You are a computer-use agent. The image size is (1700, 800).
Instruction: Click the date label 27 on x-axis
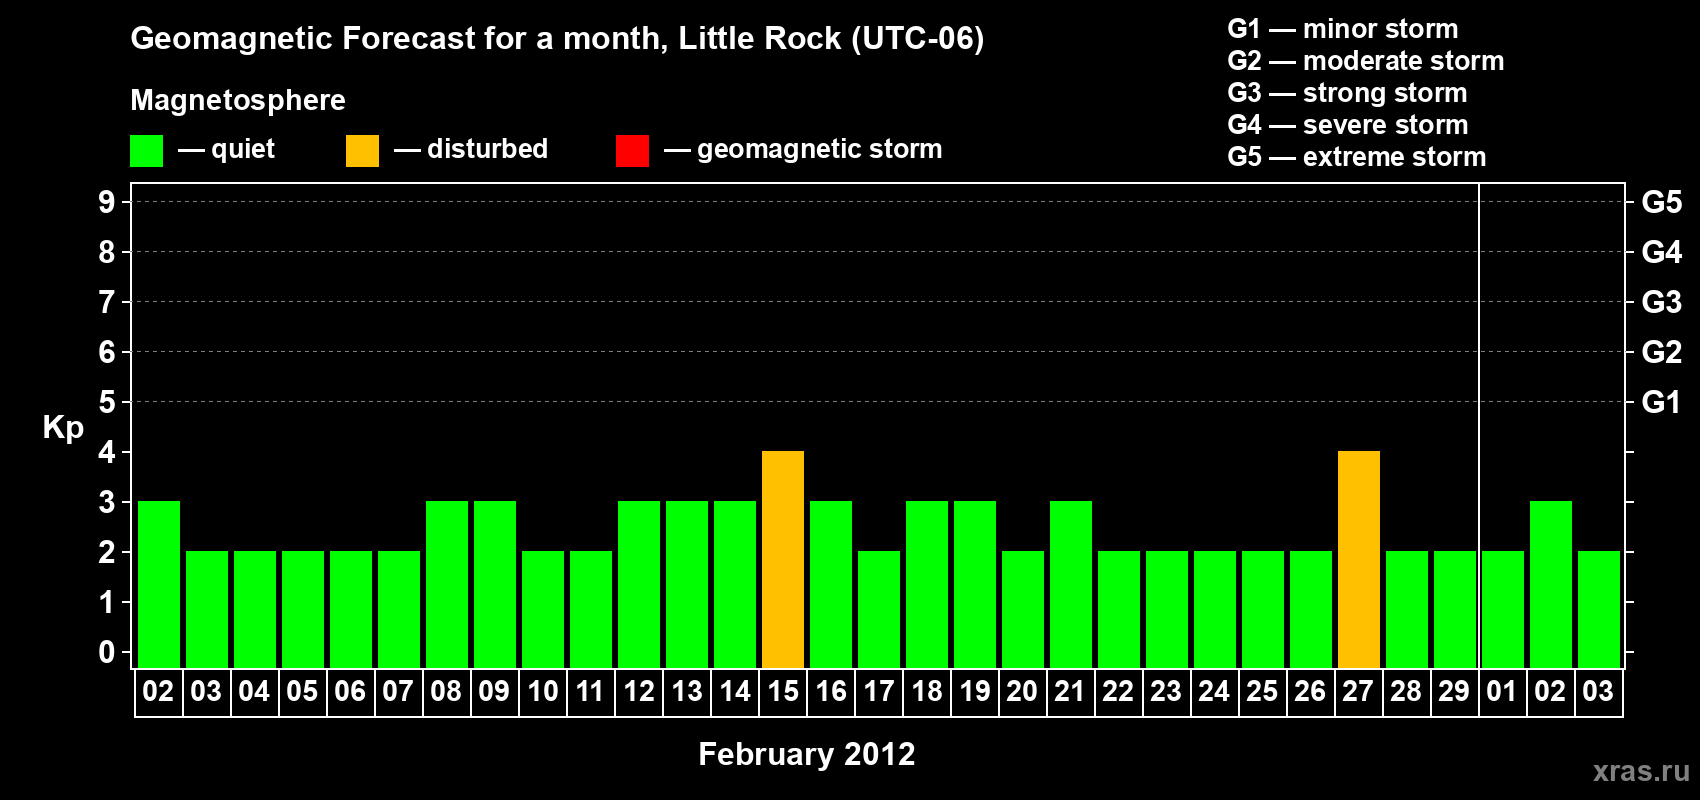click(1358, 691)
